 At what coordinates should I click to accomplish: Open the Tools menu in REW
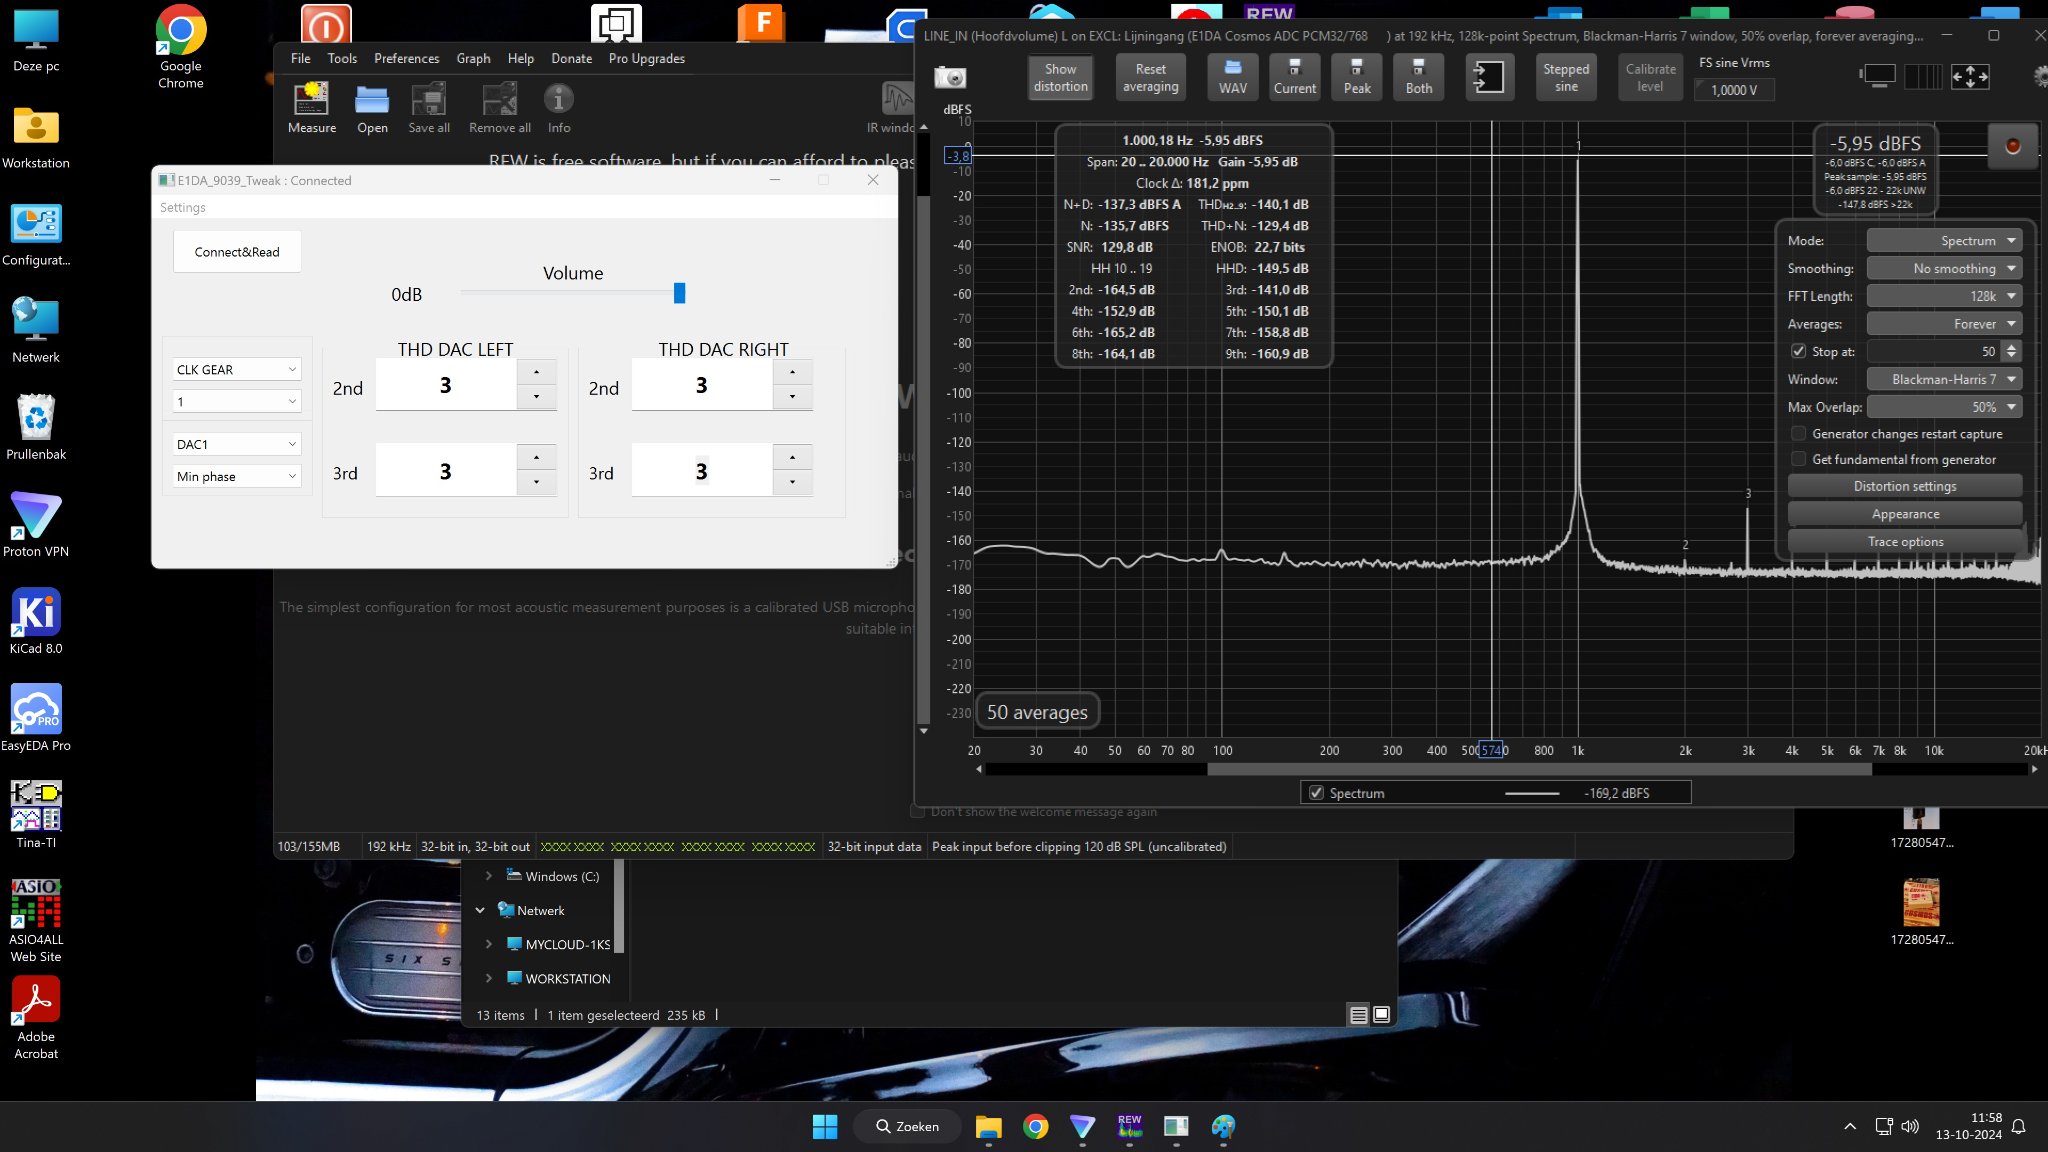tap(342, 58)
